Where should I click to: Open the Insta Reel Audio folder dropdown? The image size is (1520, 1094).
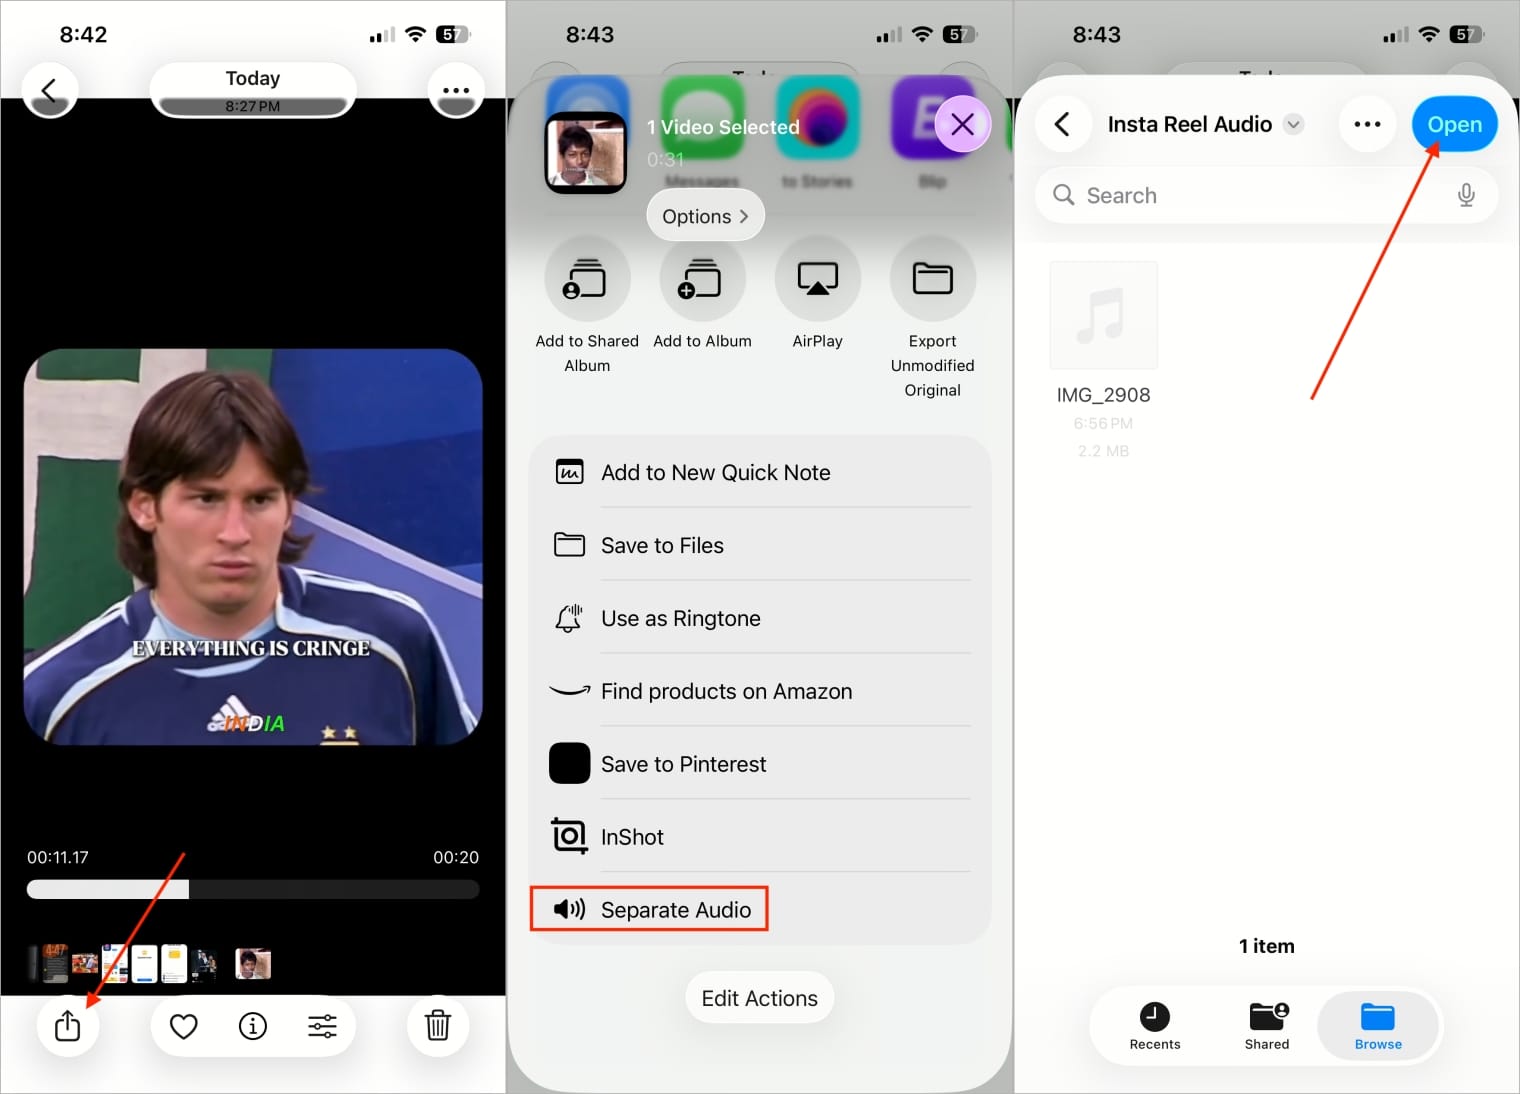[1294, 124]
